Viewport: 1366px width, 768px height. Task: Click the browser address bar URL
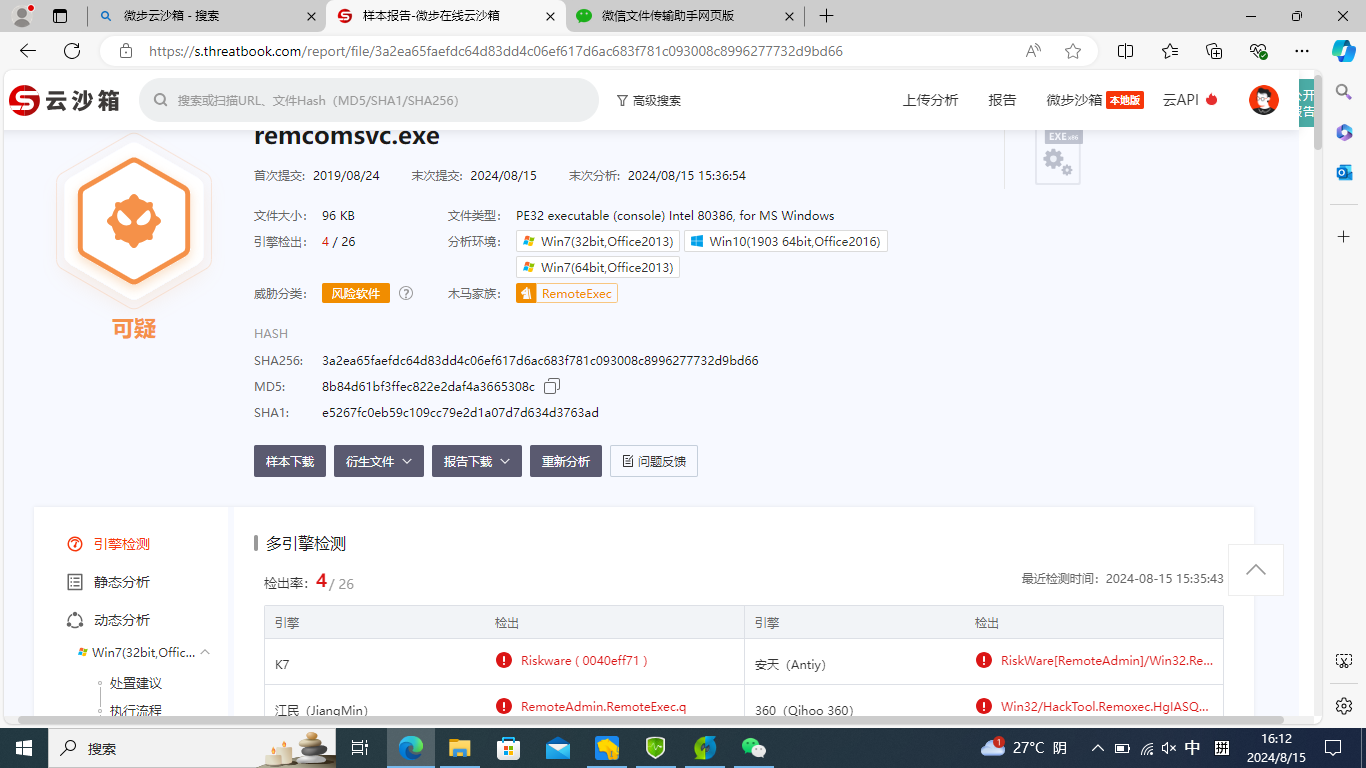click(x=495, y=51)
